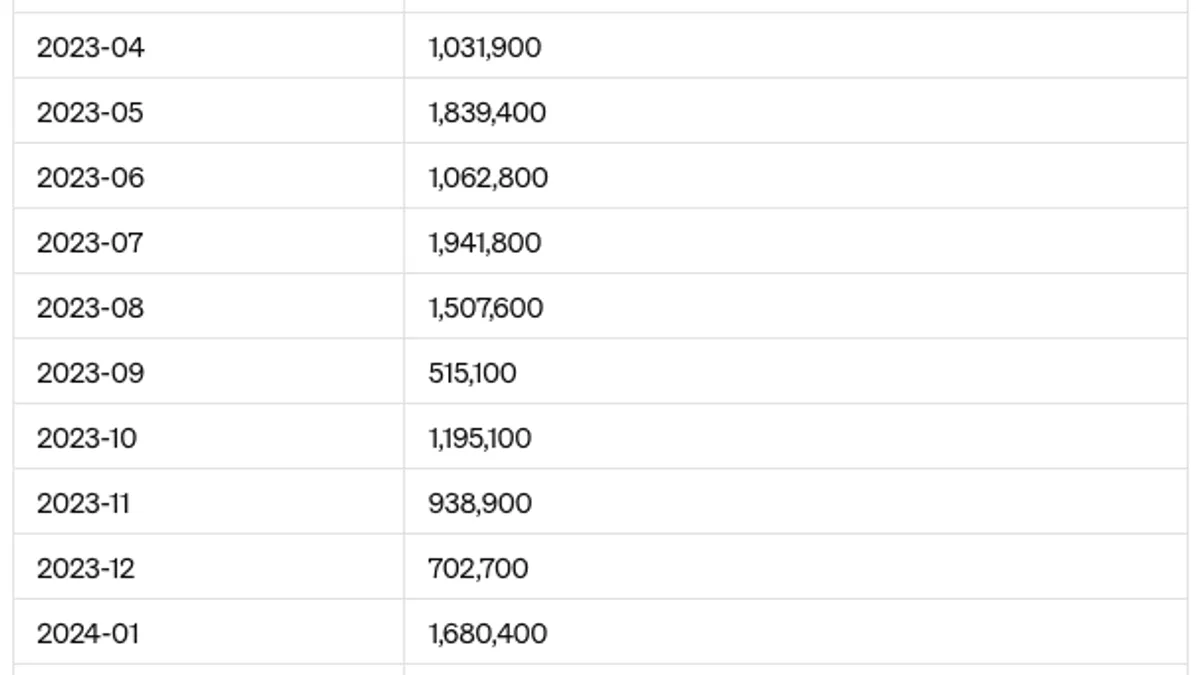Click the 1,507,600 value cell
1200x675 pixels.
pos(486,307)
